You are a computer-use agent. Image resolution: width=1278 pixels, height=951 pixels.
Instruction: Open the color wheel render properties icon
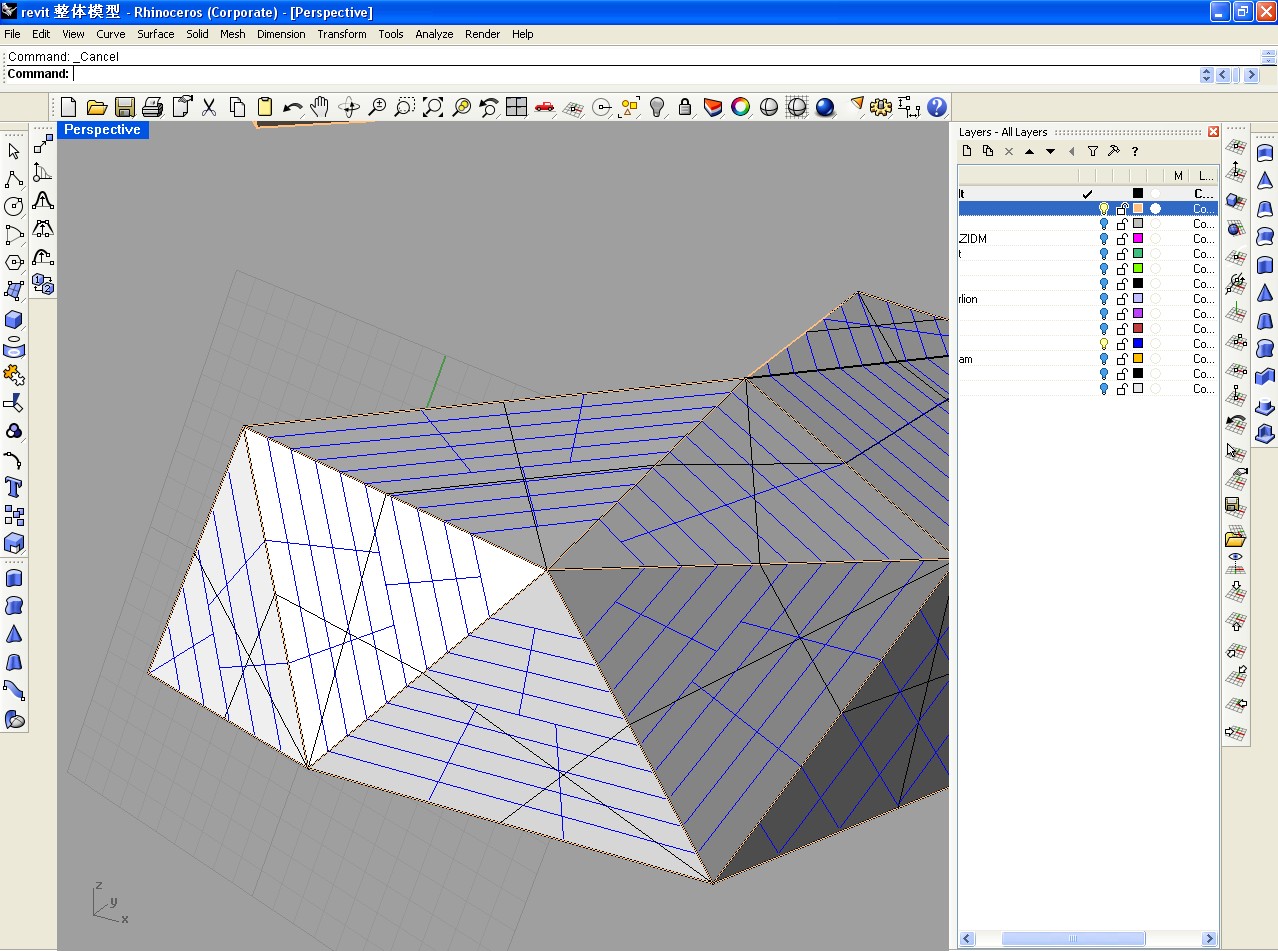point(740,107)
